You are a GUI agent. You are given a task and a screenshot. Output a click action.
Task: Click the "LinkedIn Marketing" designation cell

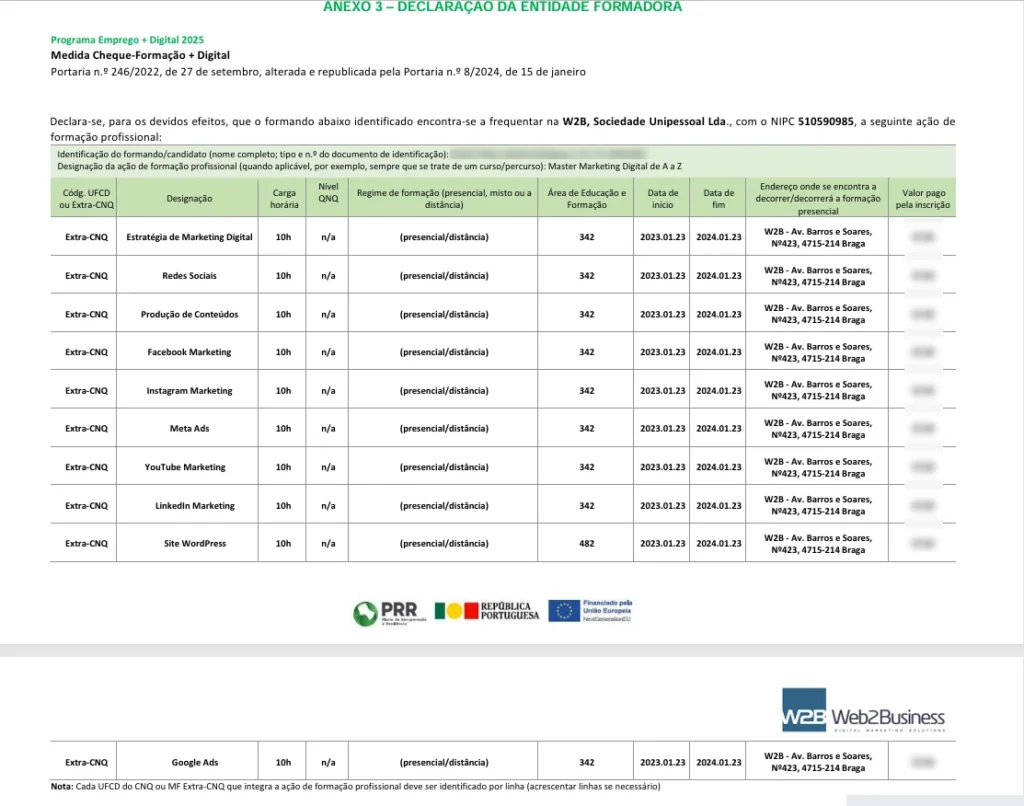click(189, 505)
